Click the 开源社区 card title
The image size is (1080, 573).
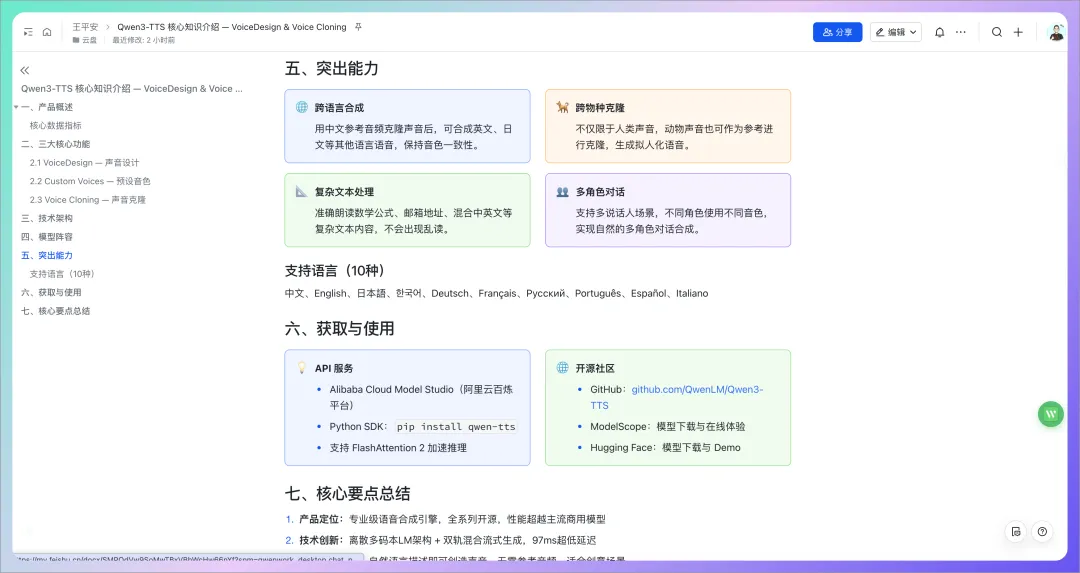tap(595, 368)
